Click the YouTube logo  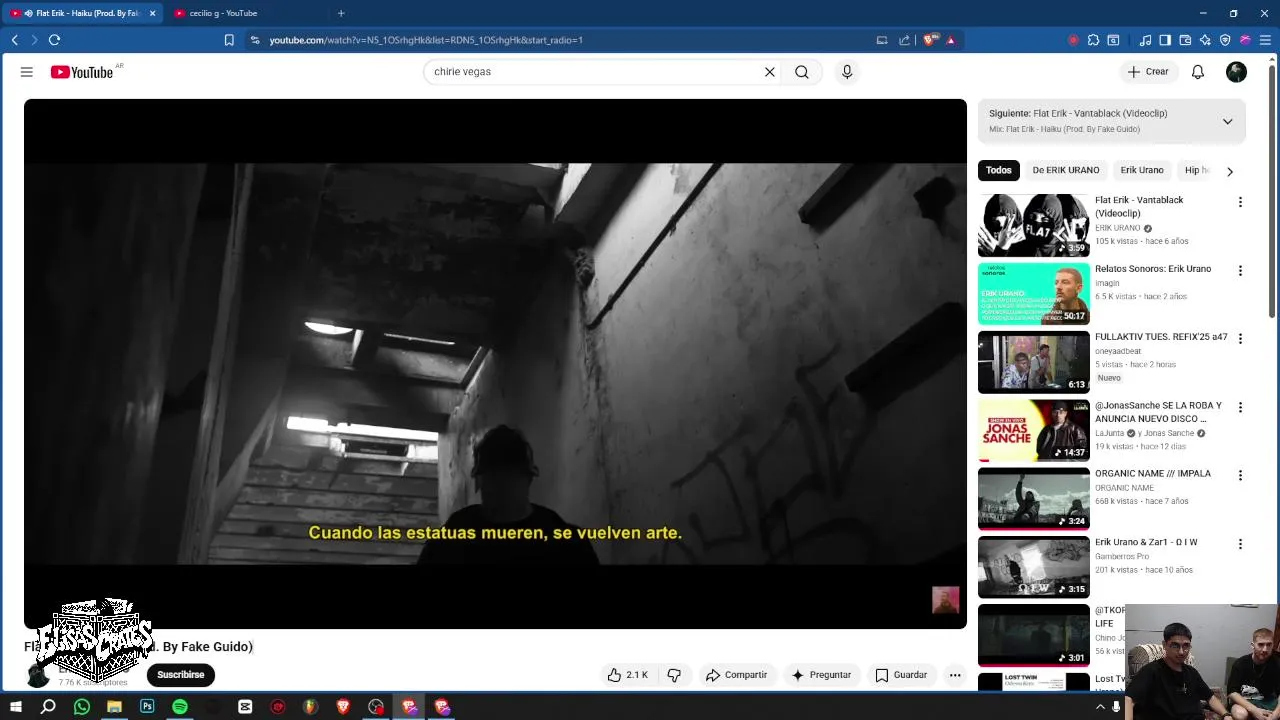pos(82,72)
